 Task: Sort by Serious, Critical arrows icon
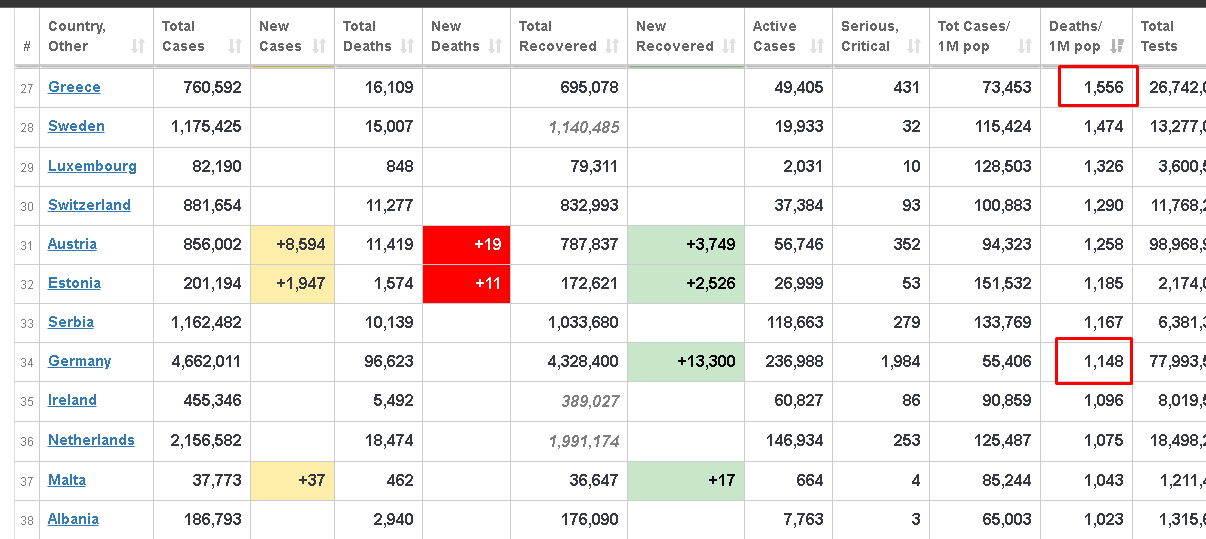click(914, 46)
